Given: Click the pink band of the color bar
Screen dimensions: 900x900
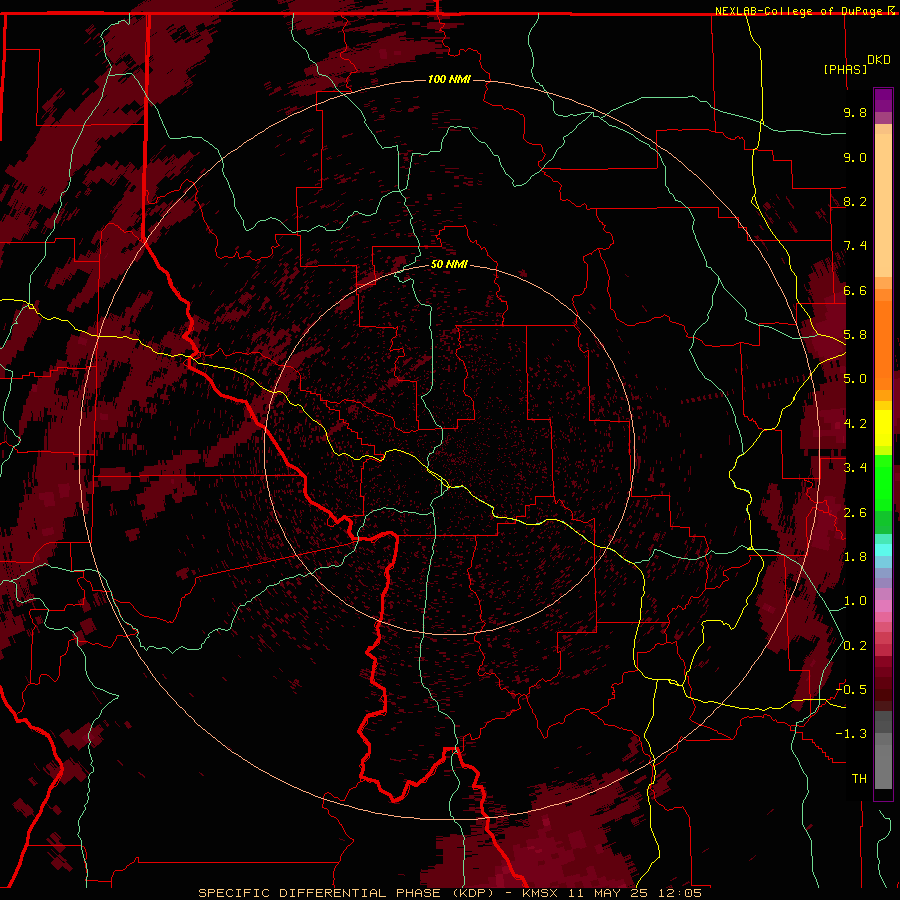Looking at the screenshot, I should [883, 606].
